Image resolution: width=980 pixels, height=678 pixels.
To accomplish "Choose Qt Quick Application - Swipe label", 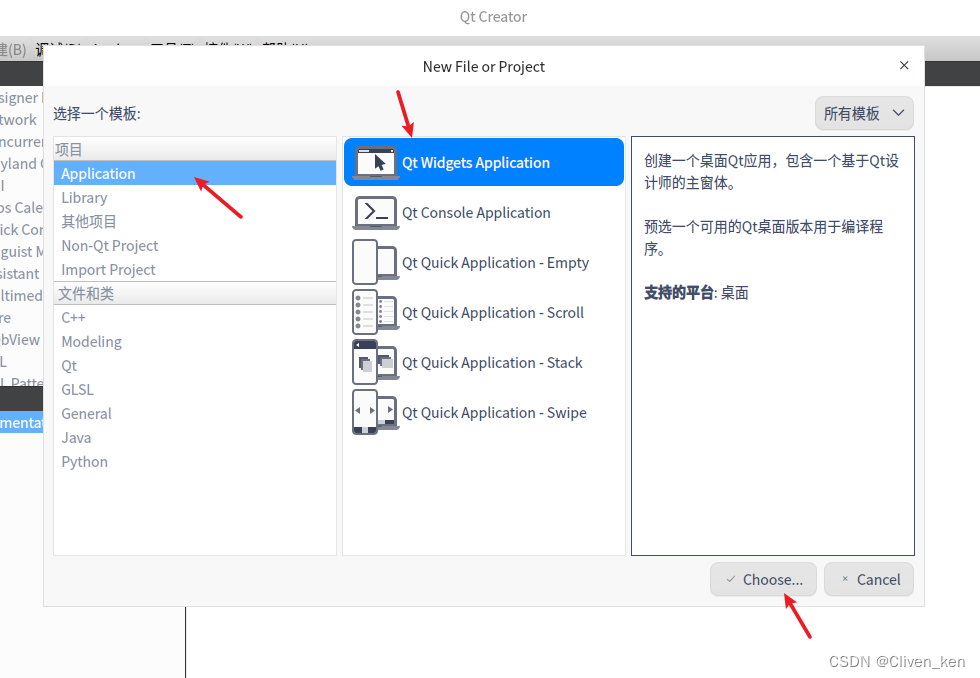I will 494,412.
